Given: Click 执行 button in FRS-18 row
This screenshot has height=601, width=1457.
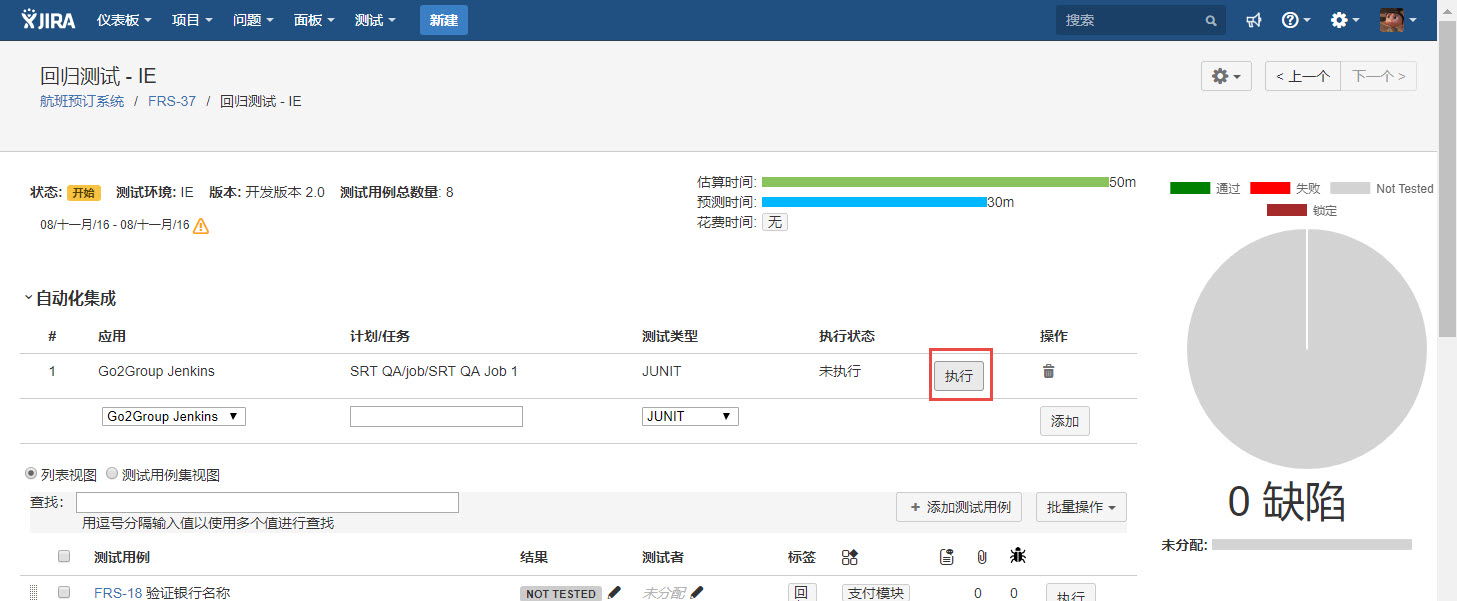Looking at the screenshot, I should click(x=1071, y=593).
